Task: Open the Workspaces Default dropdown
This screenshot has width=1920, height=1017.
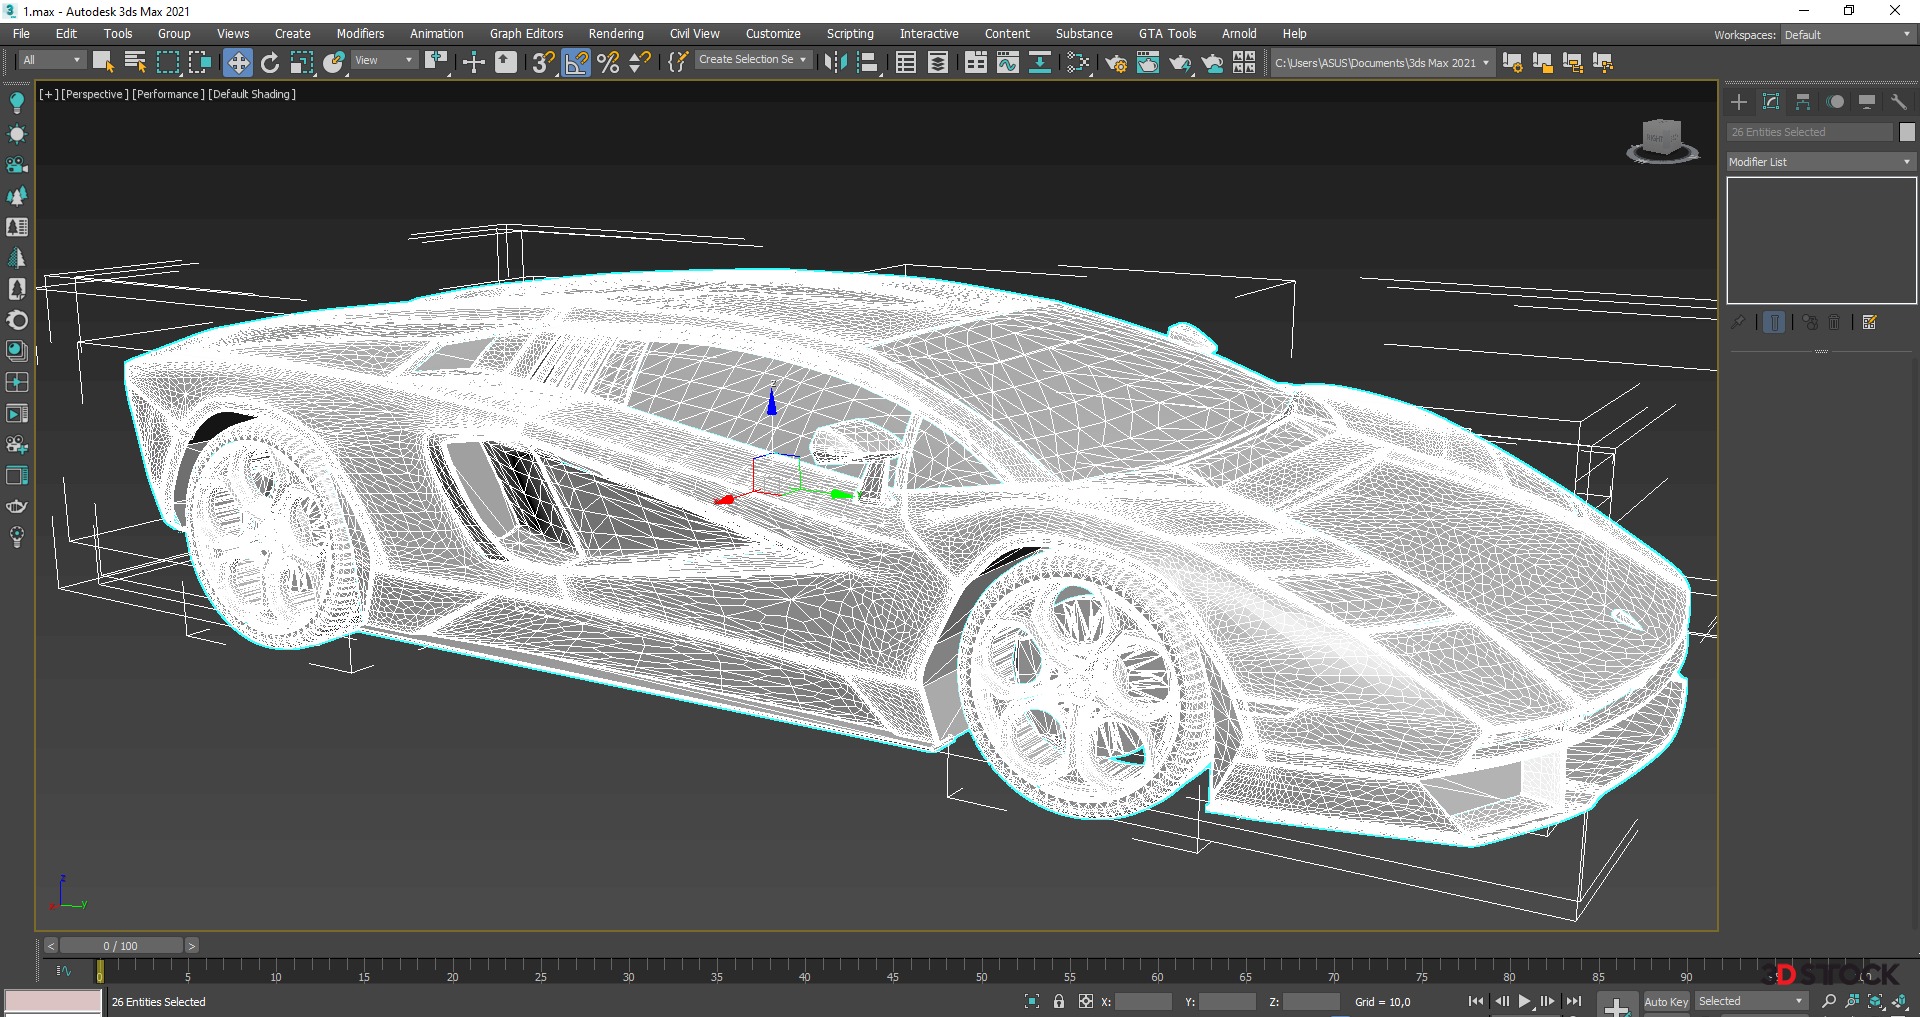Action: [x=1847, y=35]
